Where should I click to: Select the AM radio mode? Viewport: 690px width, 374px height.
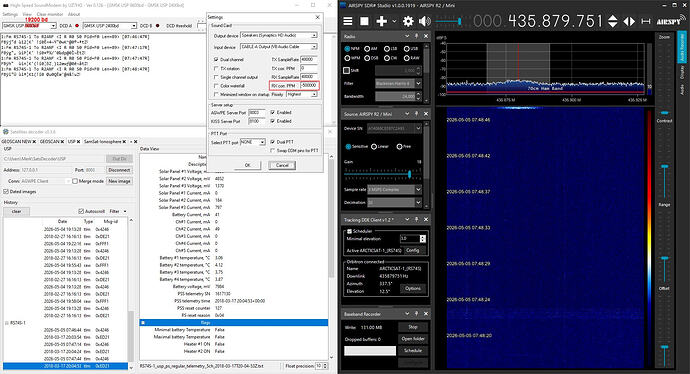(x=371, y=49)
